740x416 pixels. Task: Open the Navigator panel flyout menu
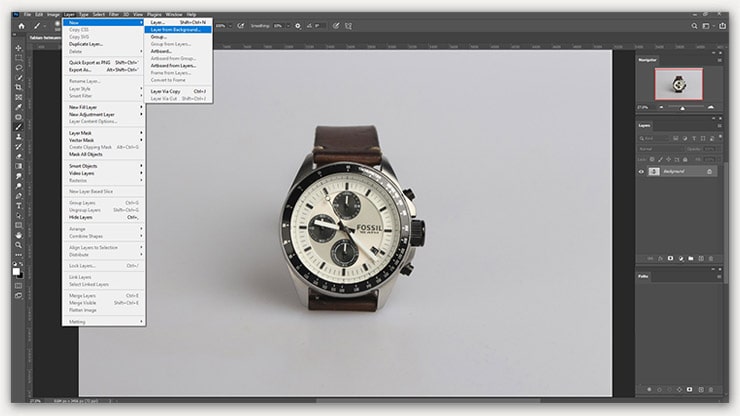coord(720,60)
